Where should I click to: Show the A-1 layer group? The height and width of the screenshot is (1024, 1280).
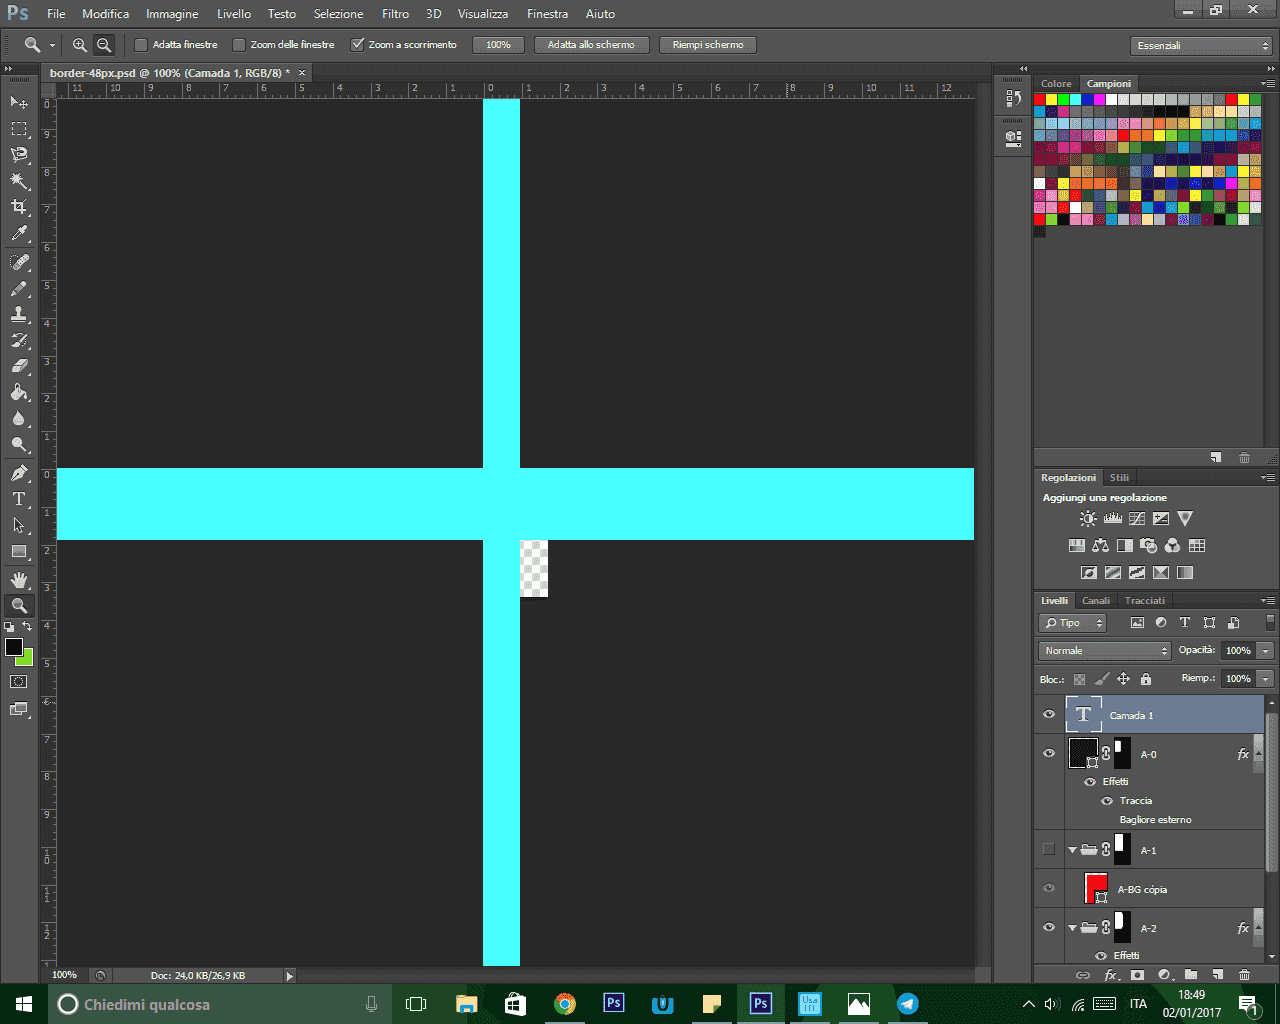pyautogui.click(x=1049, y=850)
